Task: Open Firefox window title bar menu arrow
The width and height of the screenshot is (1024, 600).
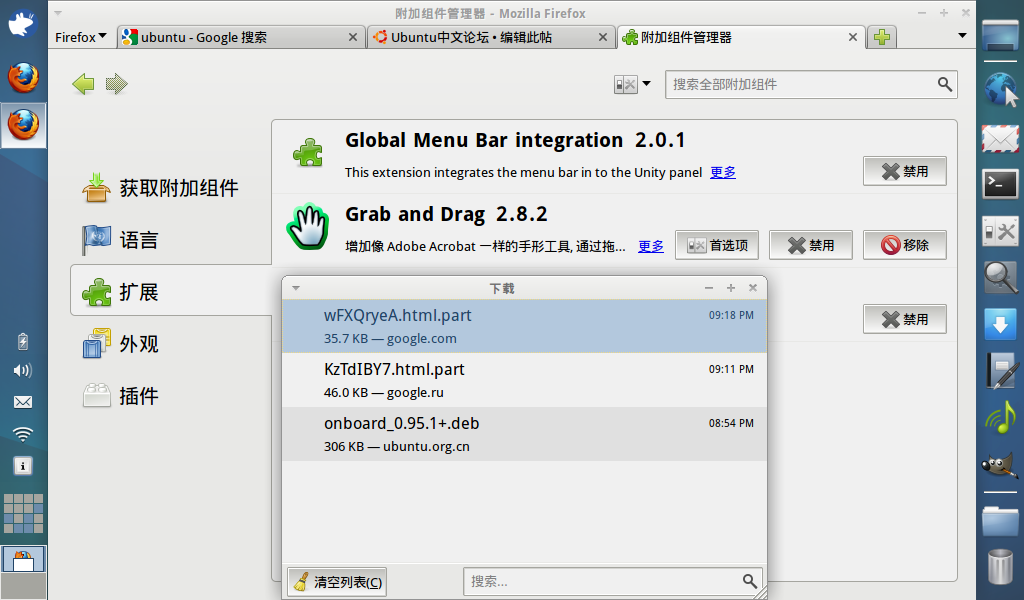Action: tap(57, 12)
